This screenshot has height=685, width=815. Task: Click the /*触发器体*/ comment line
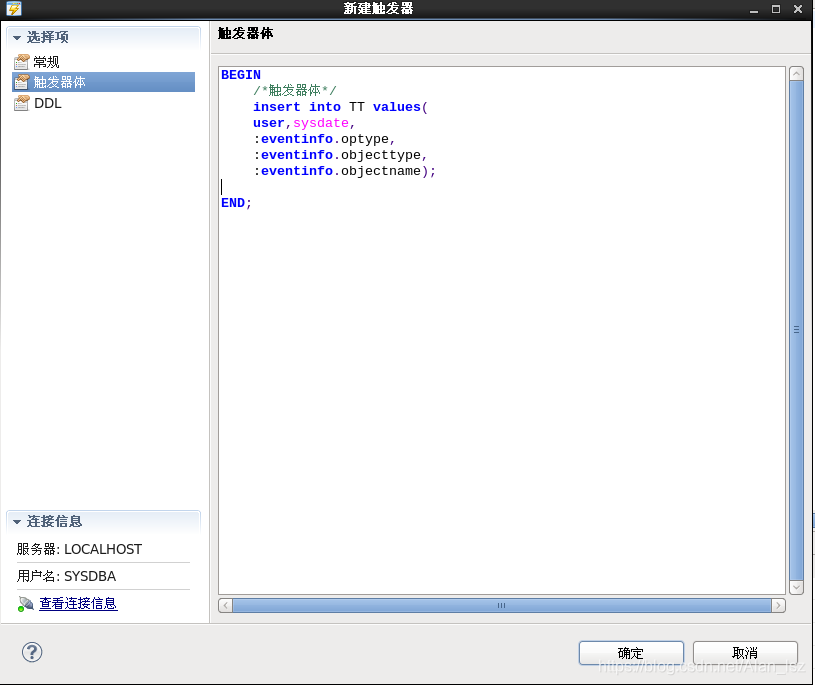point(295,90)
